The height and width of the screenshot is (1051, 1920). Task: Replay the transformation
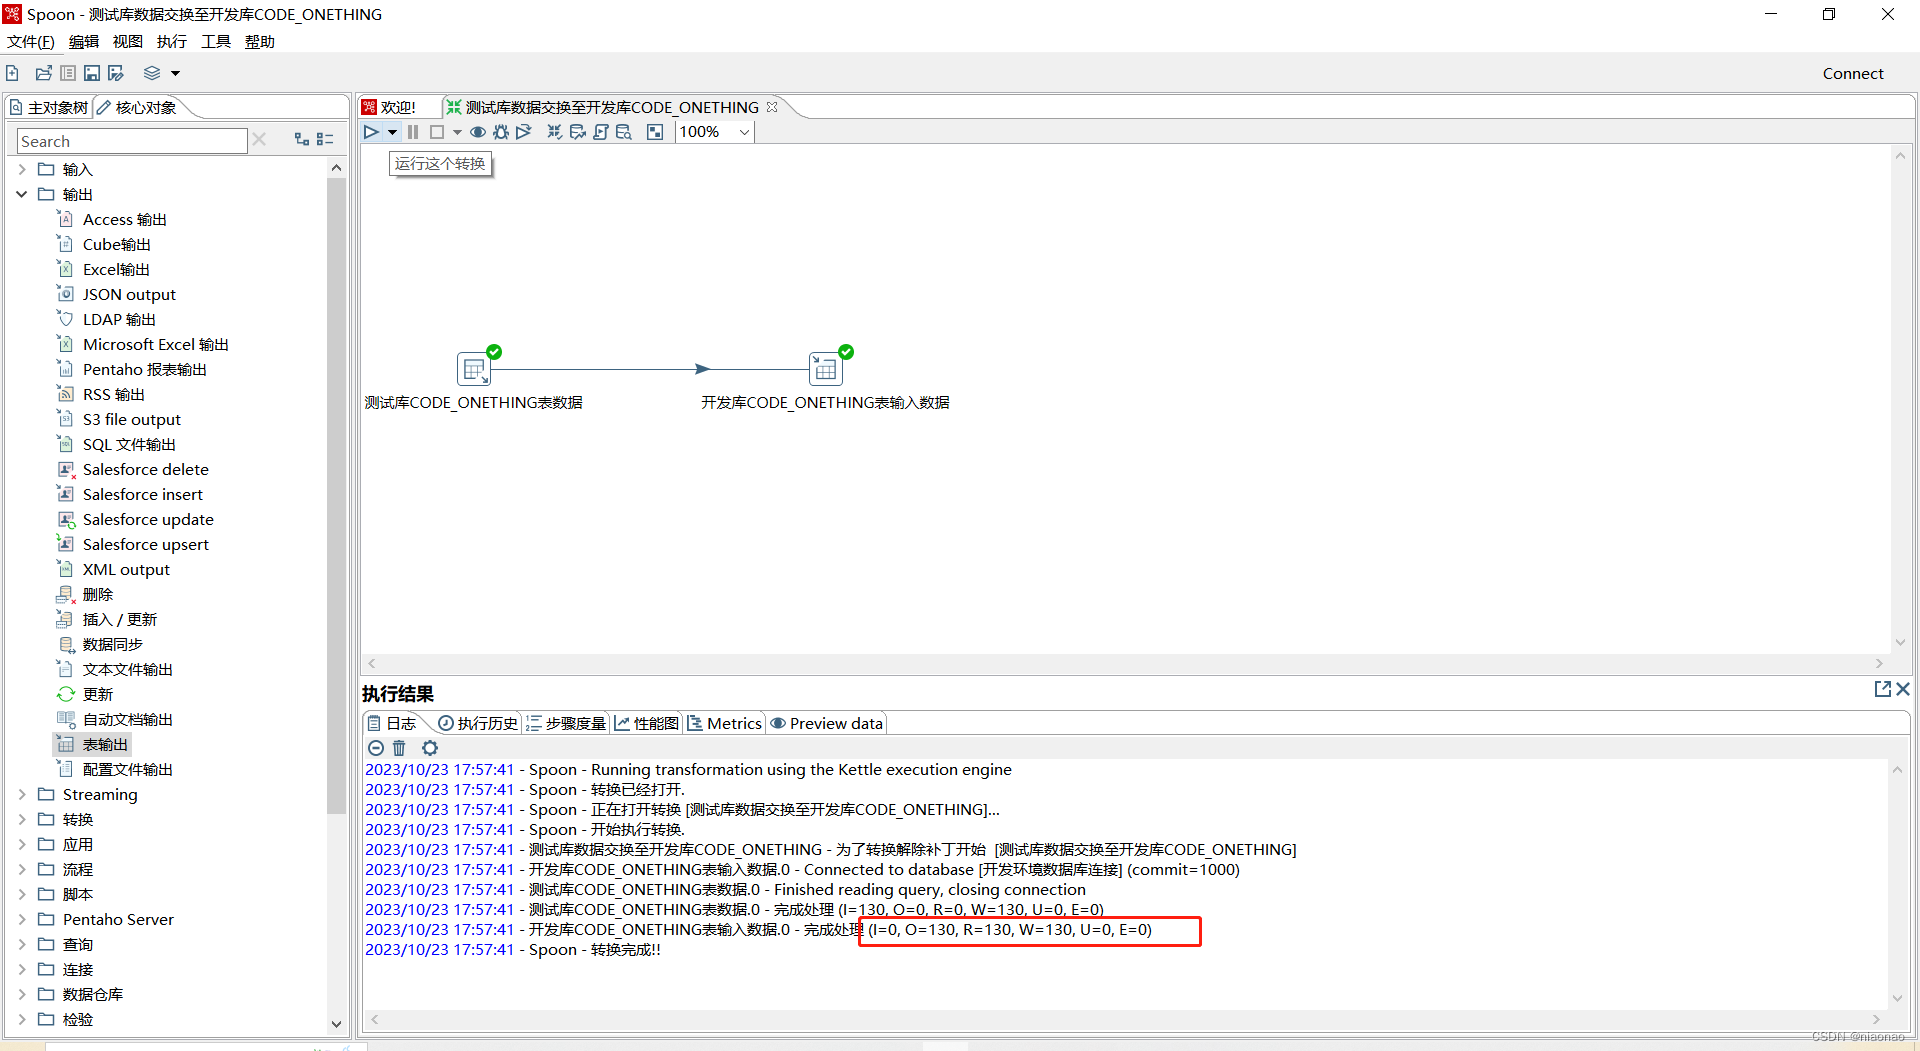click(523, 132)
